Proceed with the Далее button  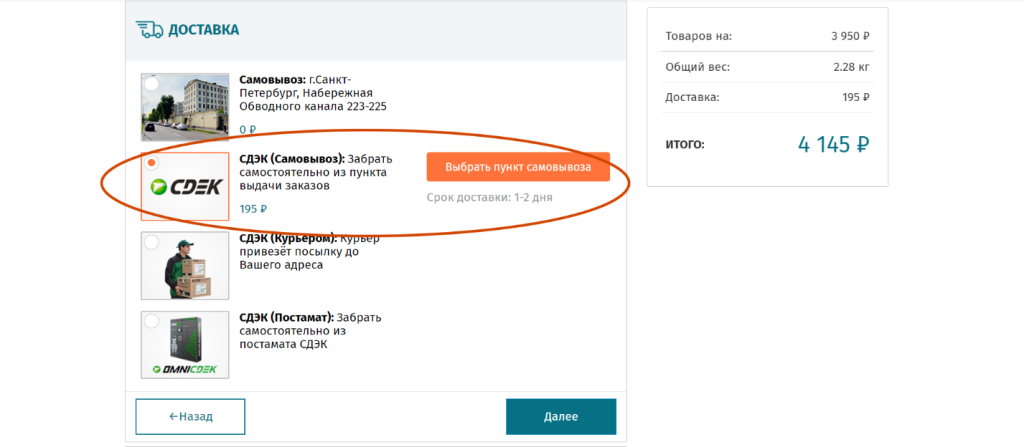[x=561, y=416]
